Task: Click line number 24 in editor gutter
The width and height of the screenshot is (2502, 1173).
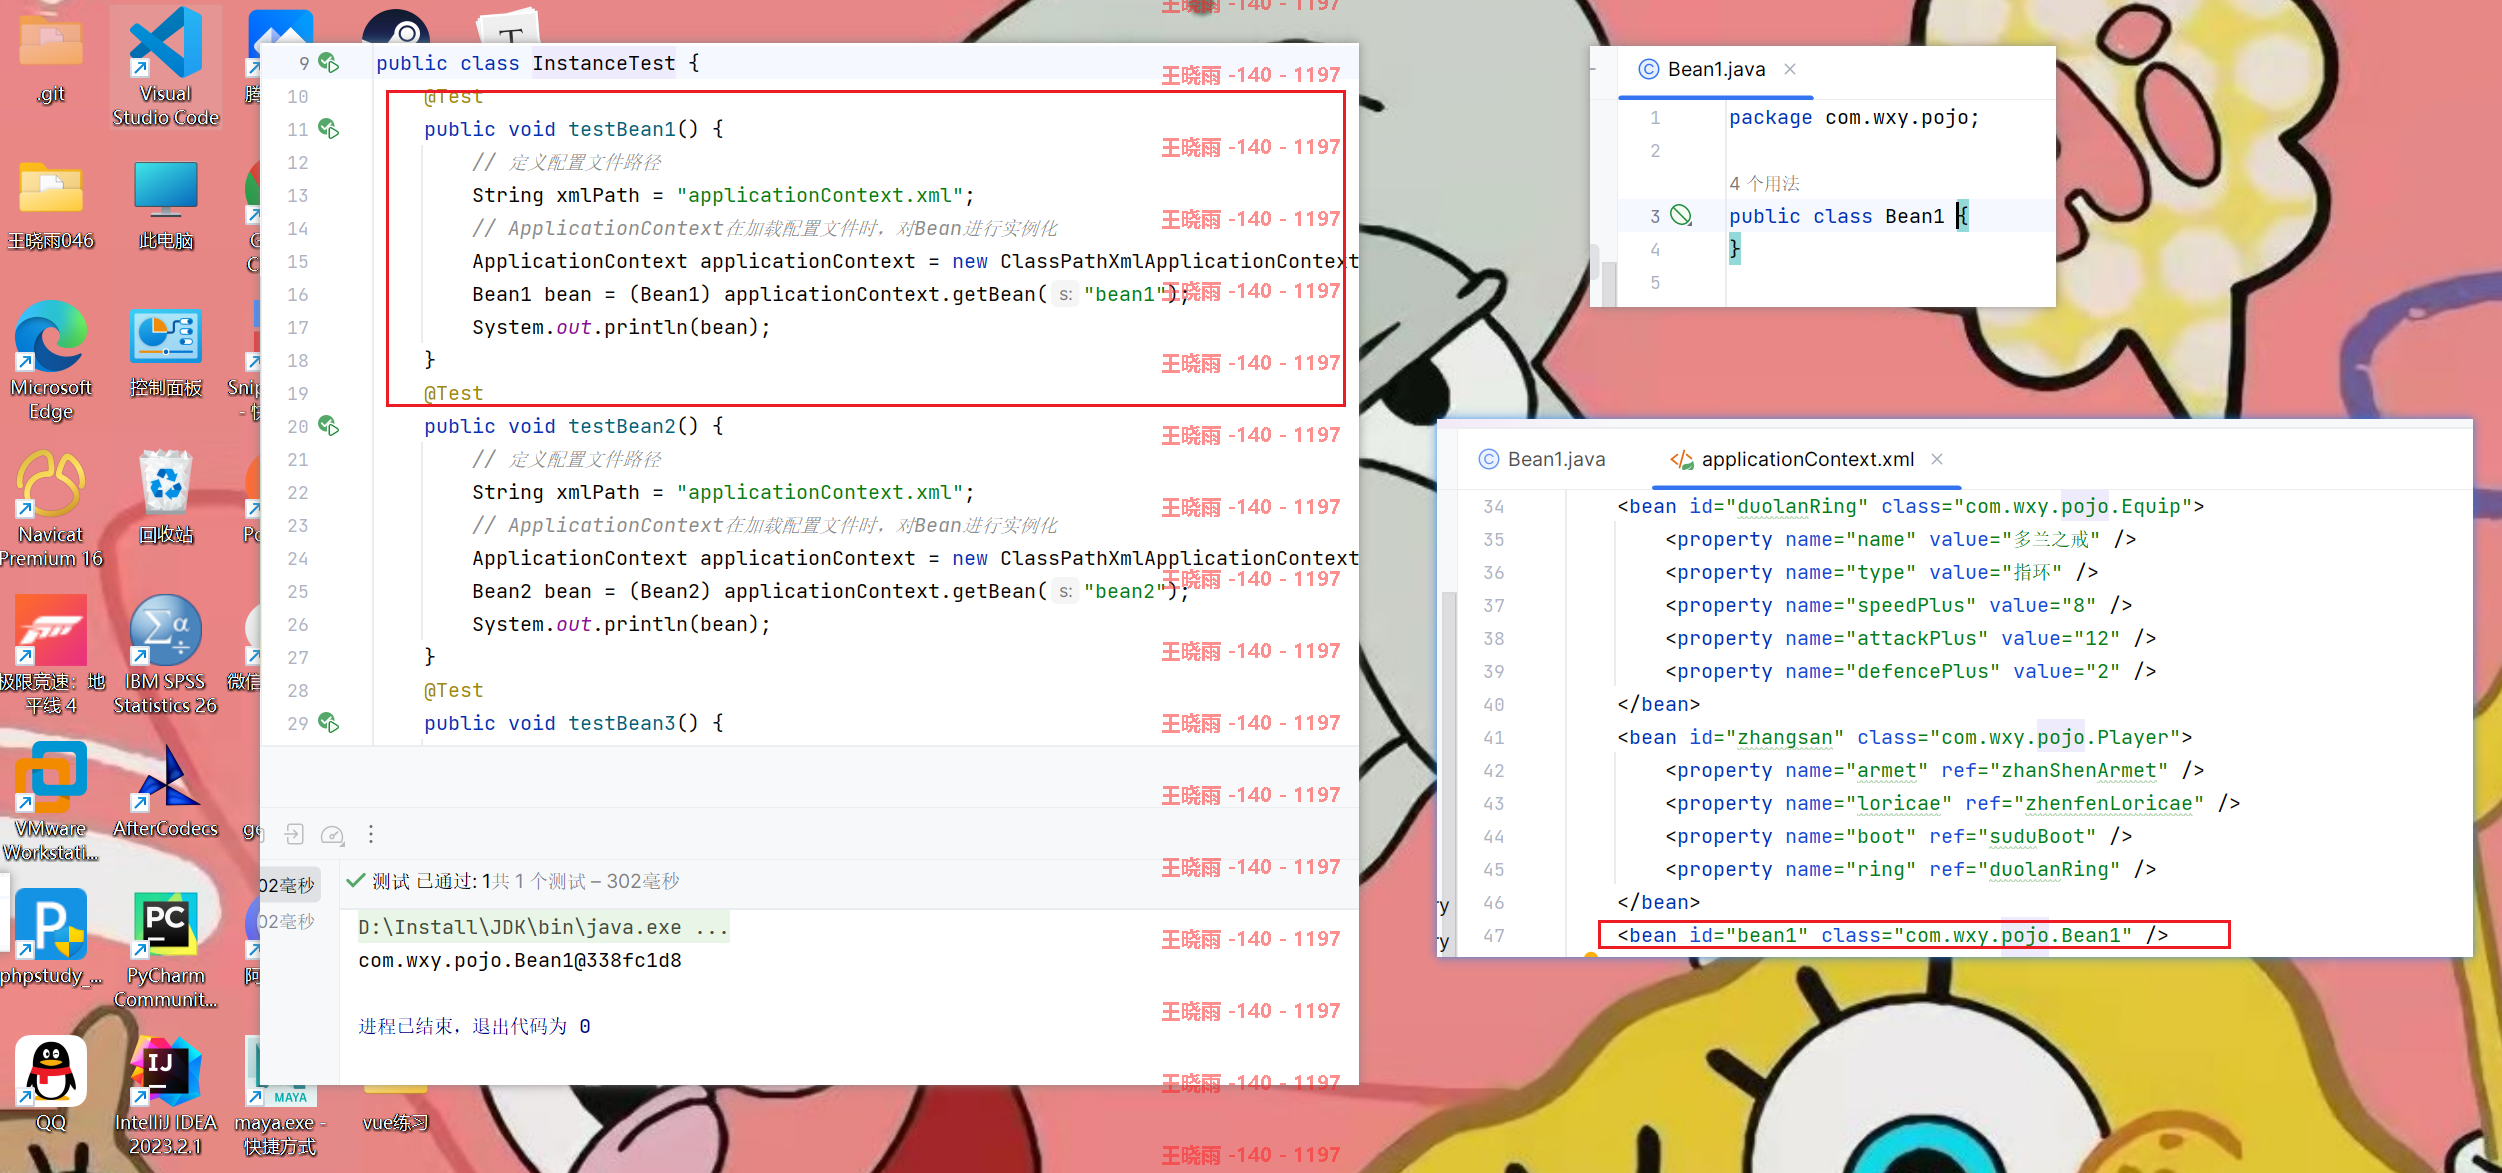Action: pos(298,558)
